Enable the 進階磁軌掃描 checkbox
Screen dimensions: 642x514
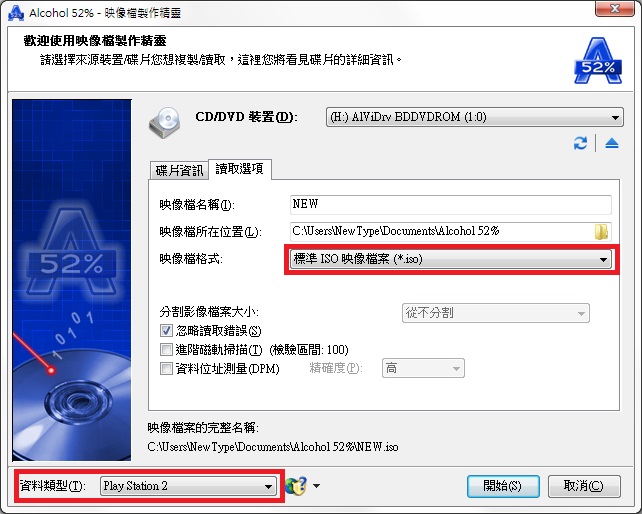pyautogui.click(x=166, y=349)
